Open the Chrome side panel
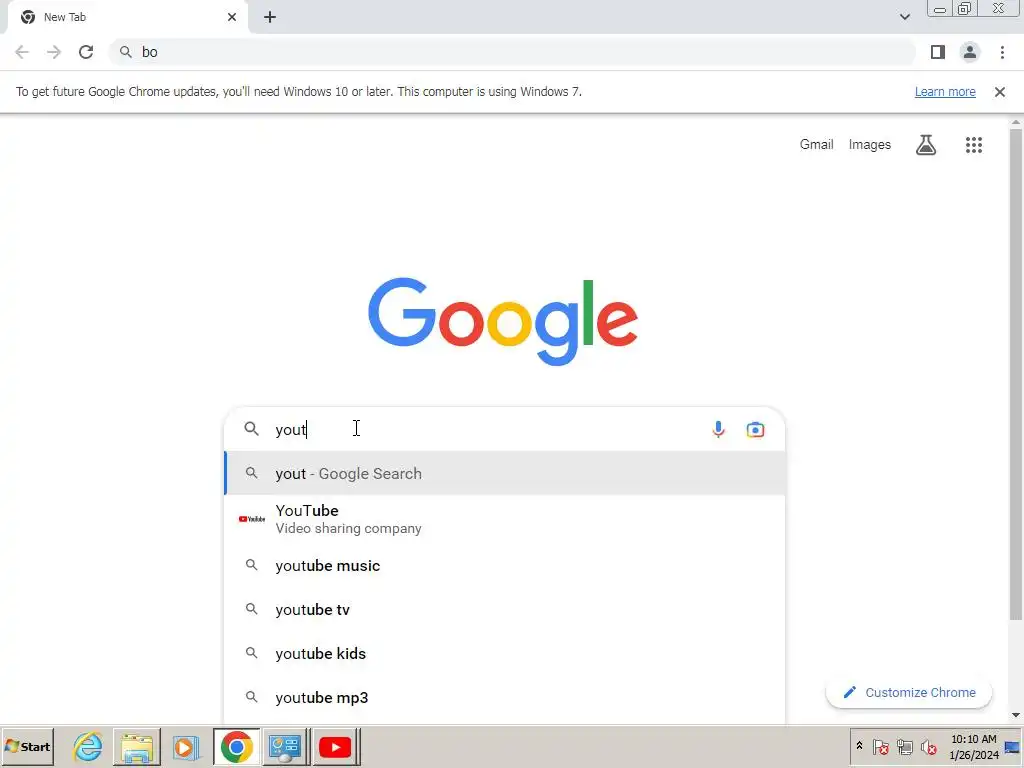1024x768 pixels. pos(938,52)
